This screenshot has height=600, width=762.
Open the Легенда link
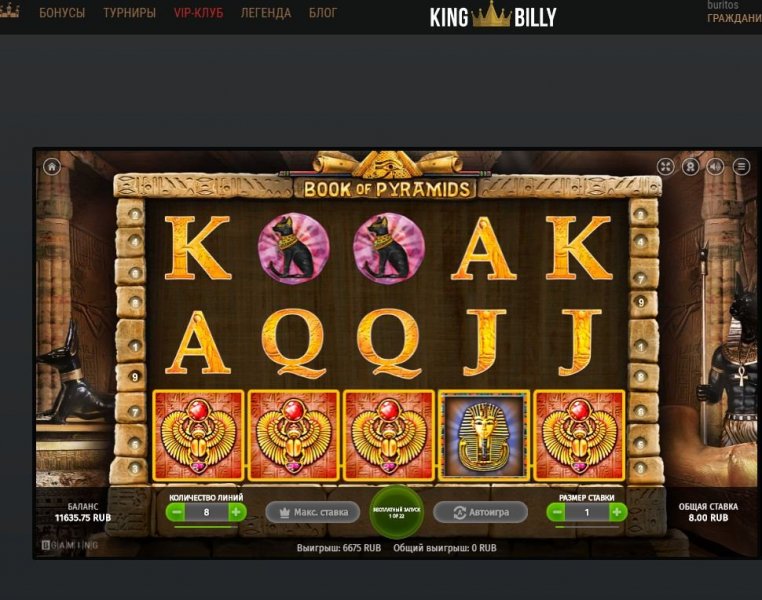click(266, 13)
